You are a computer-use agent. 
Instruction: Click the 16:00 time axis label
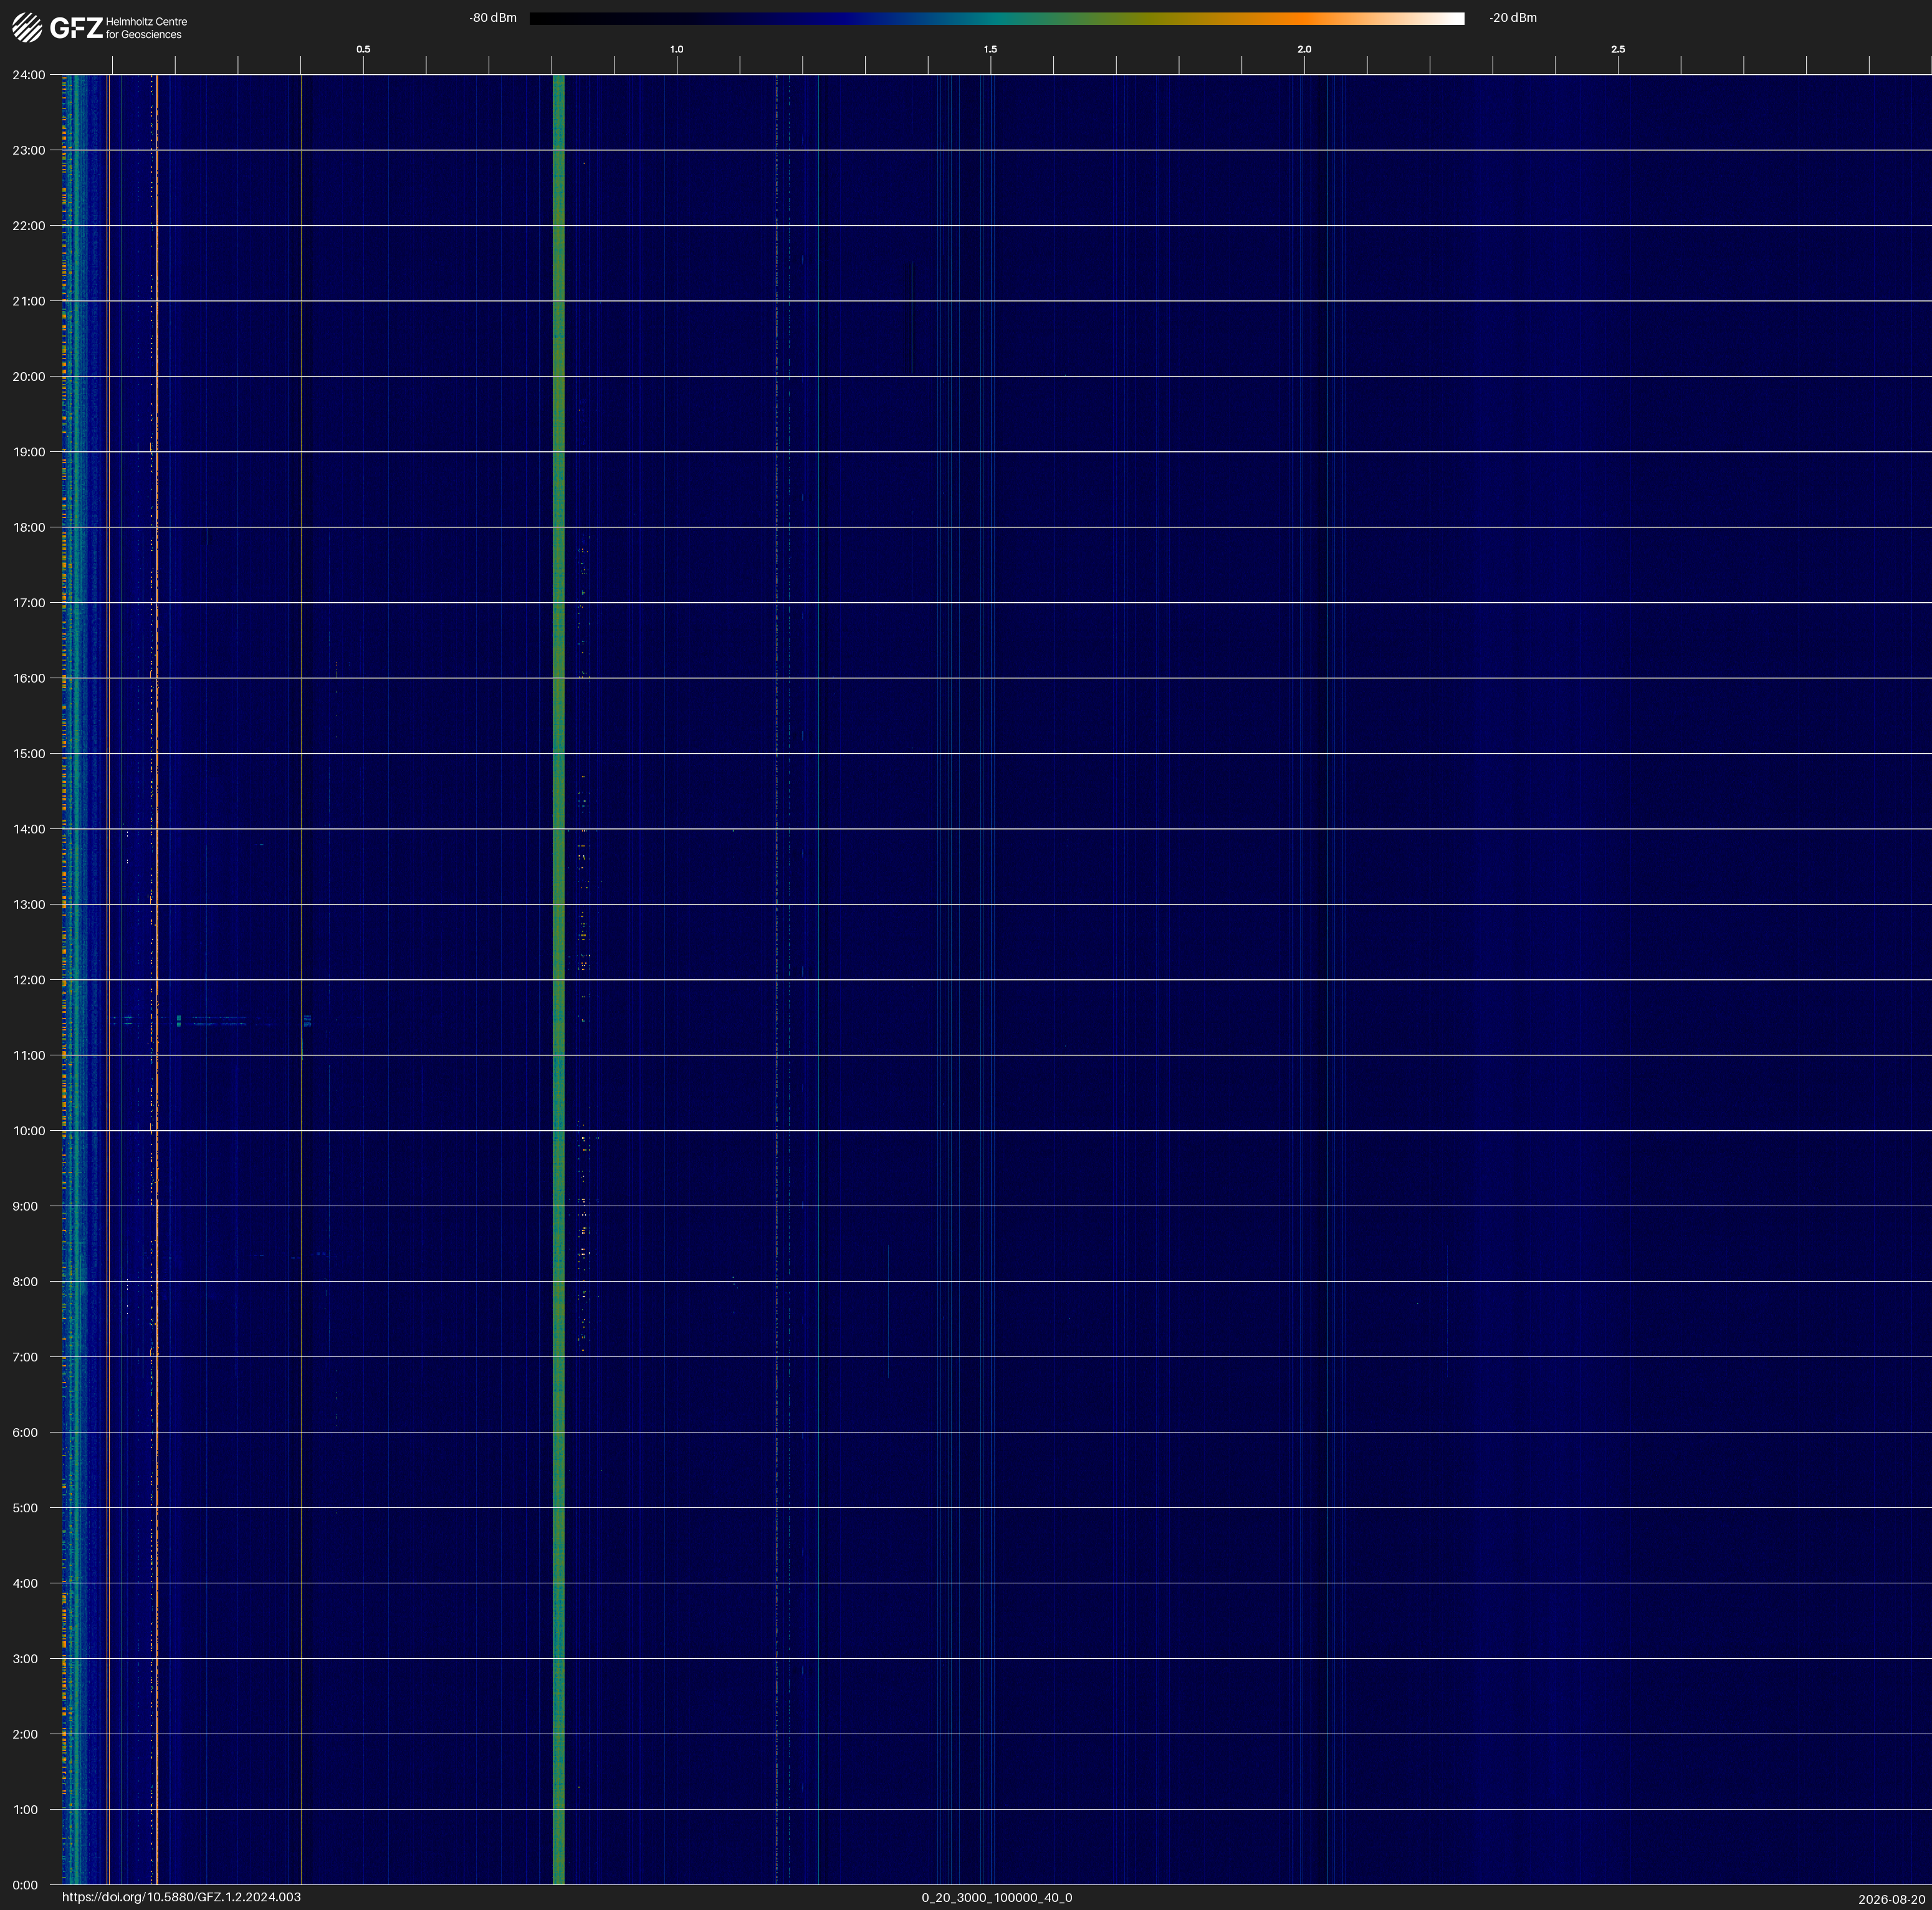(28, 678)
